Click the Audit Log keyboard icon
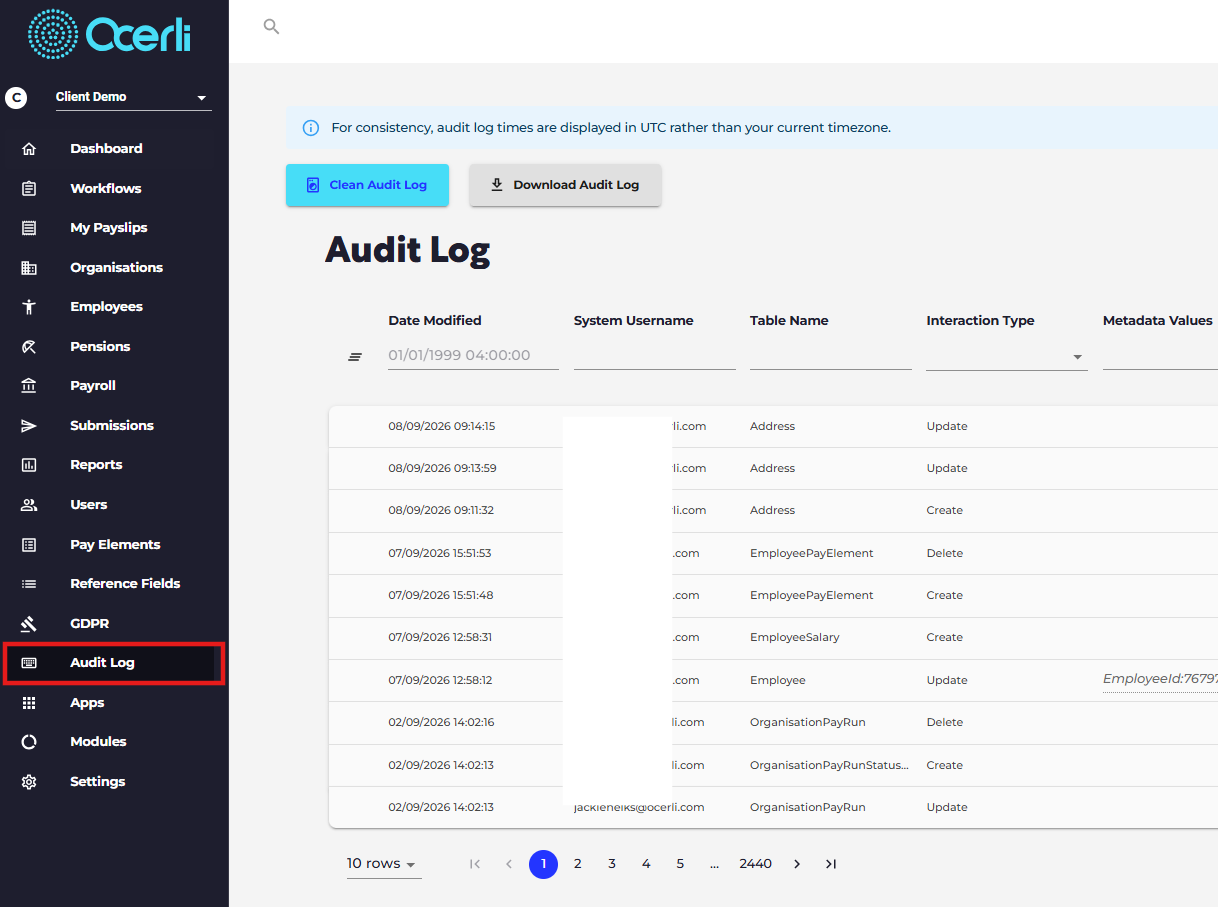 point(29,663)
